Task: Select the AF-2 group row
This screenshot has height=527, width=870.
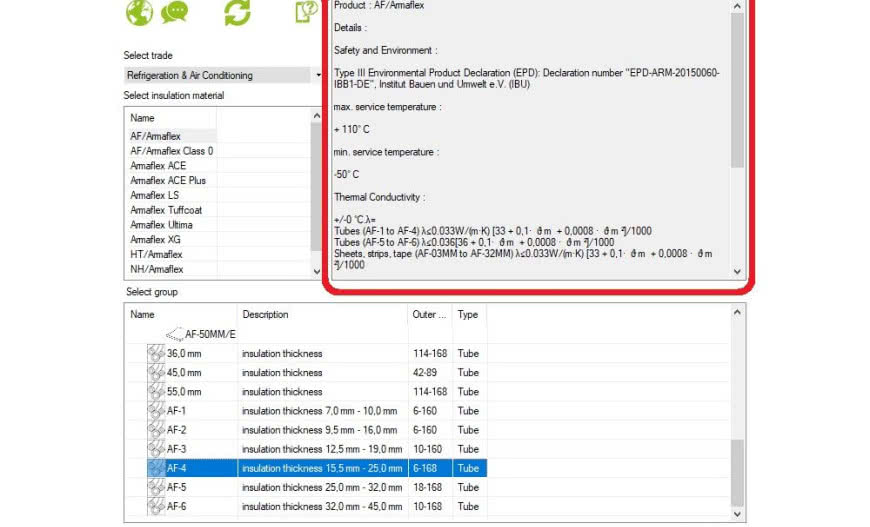Action: pos(177,430)
